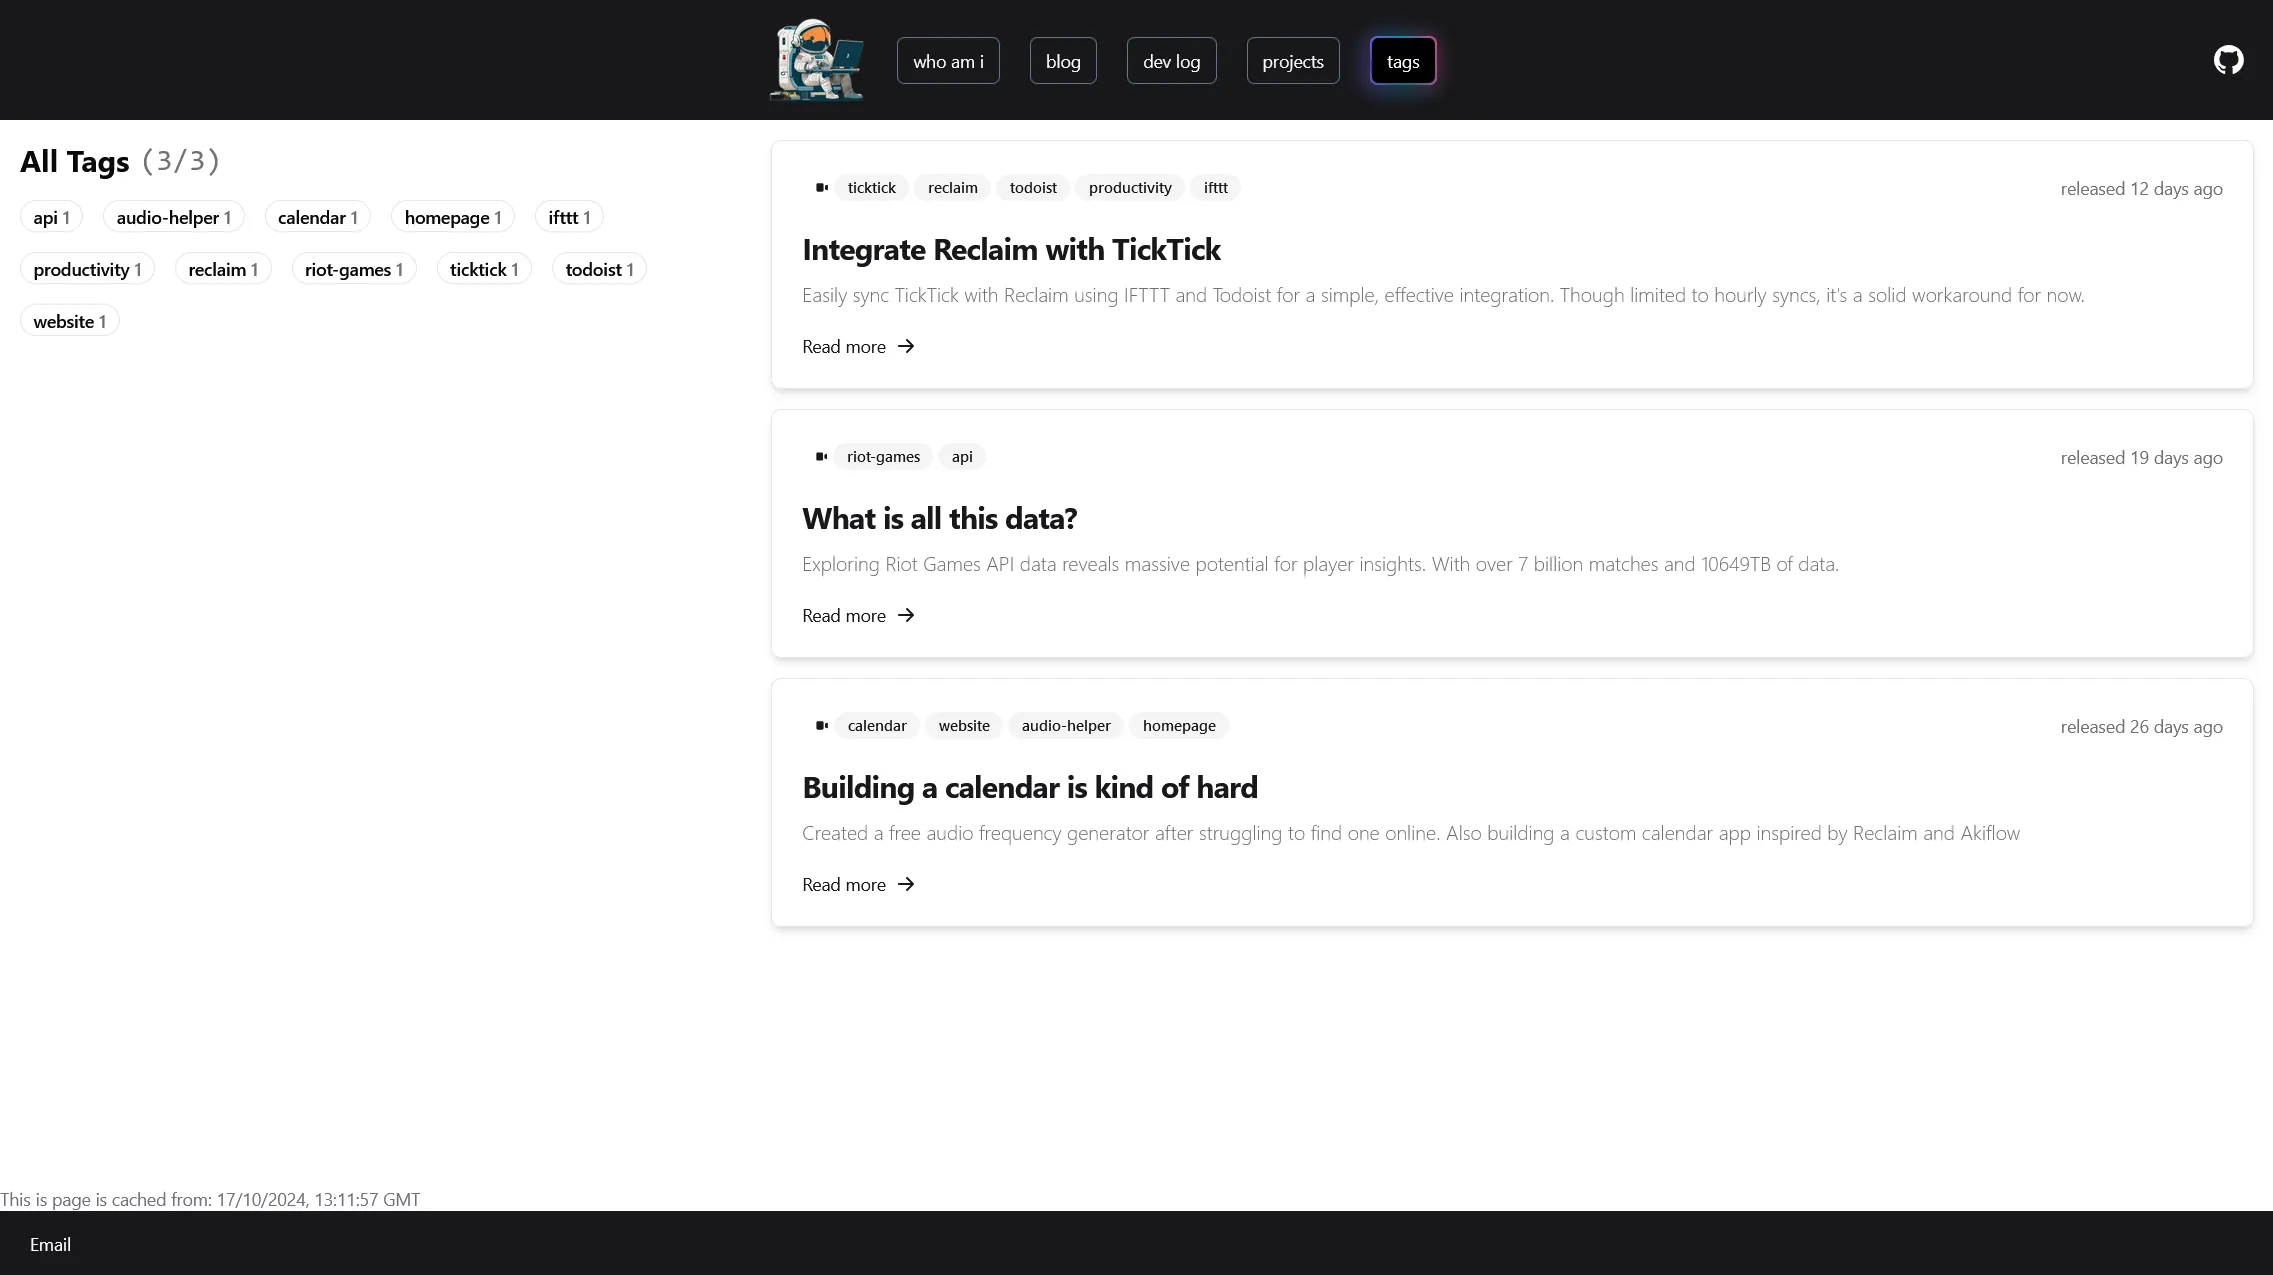Select the homepage tag on the calendar post
This screenshot has width=2273, height=1275.
[1179, 725]
